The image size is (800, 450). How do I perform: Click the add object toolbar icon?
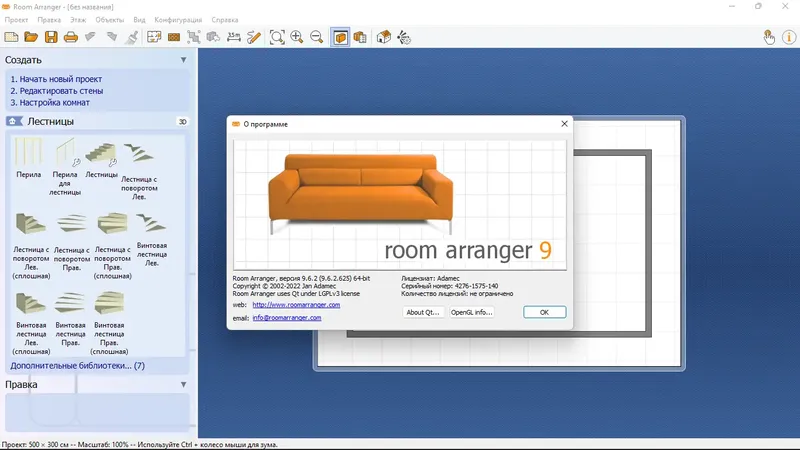click(x=213, y=37)
